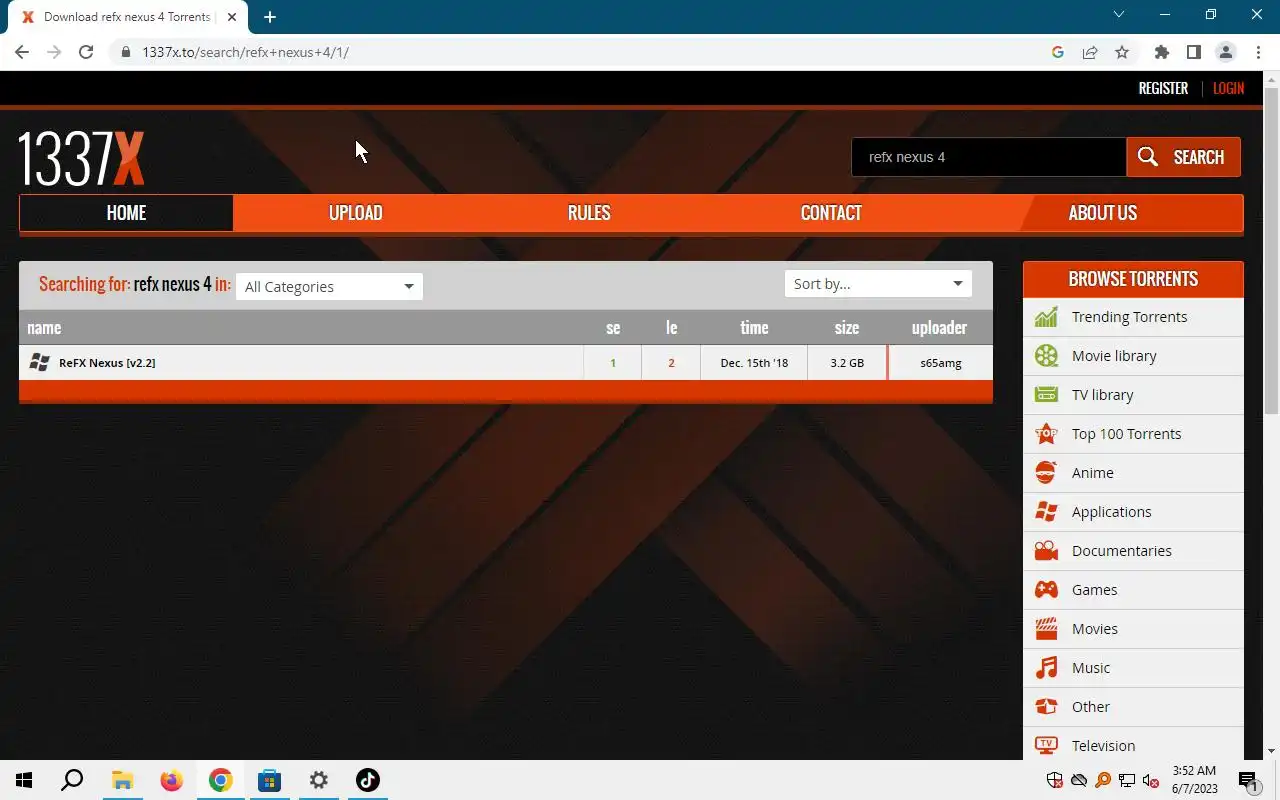
Task: Open Windows notification center icon
Action: click(1248, 780)
